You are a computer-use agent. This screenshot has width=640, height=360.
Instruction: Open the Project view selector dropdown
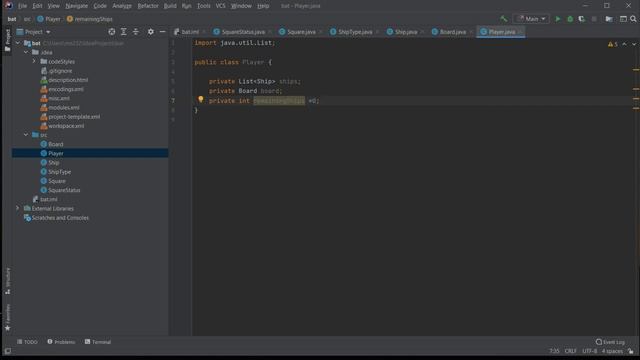(33, 31)
